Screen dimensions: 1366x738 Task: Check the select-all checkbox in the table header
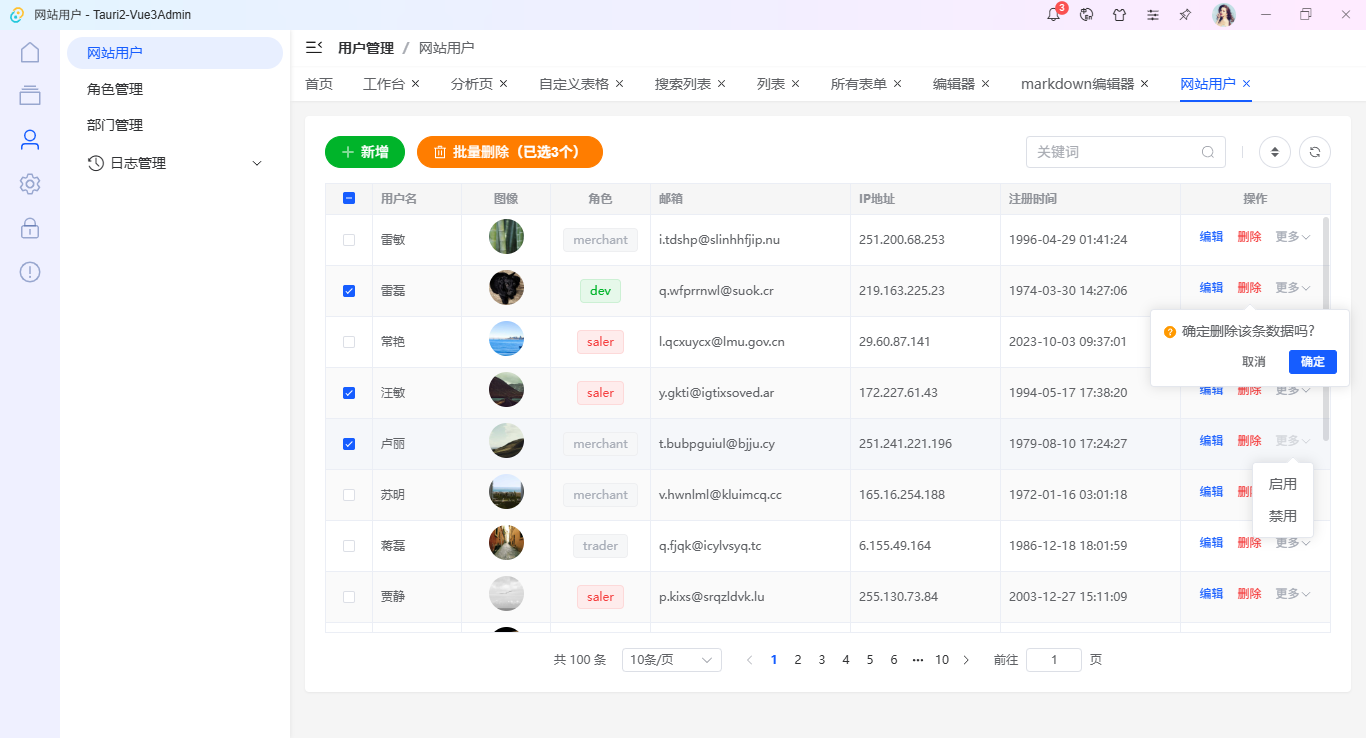tap(349, 198)
